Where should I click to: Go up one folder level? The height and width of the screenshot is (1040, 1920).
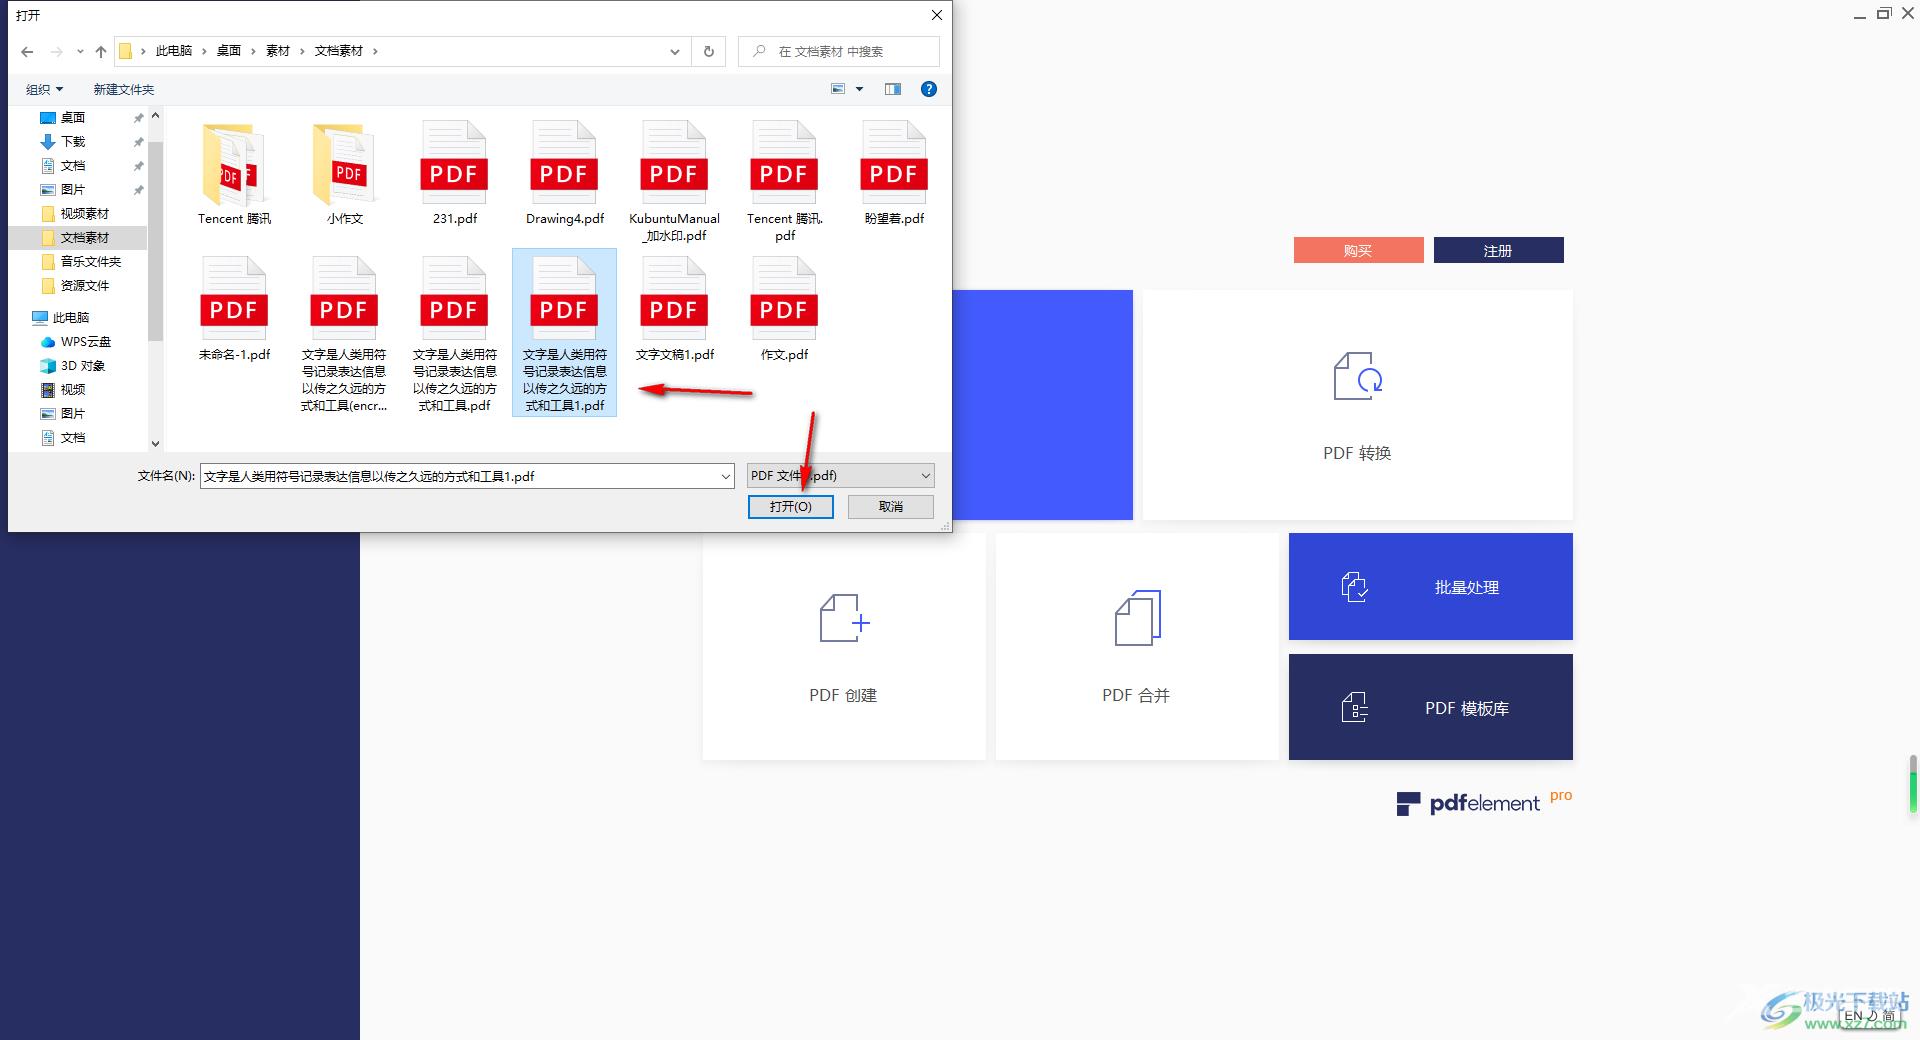100,51
